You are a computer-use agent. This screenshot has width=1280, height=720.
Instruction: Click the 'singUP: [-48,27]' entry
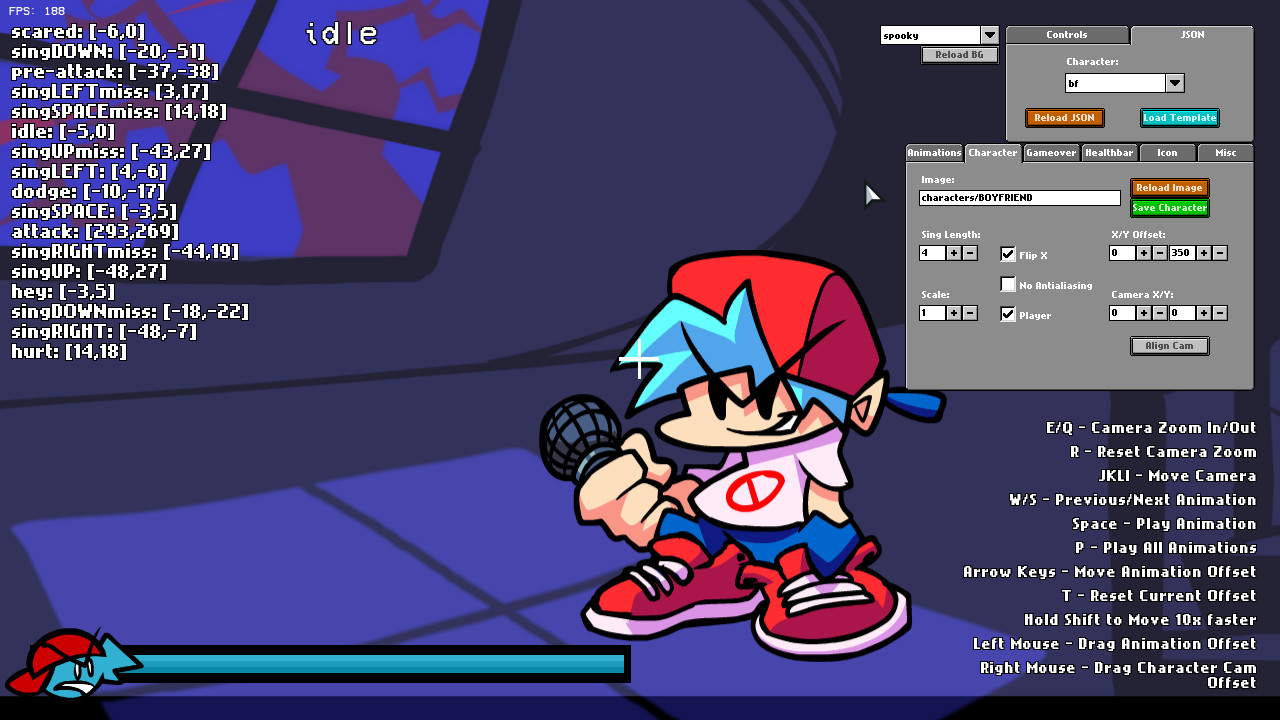89,271
